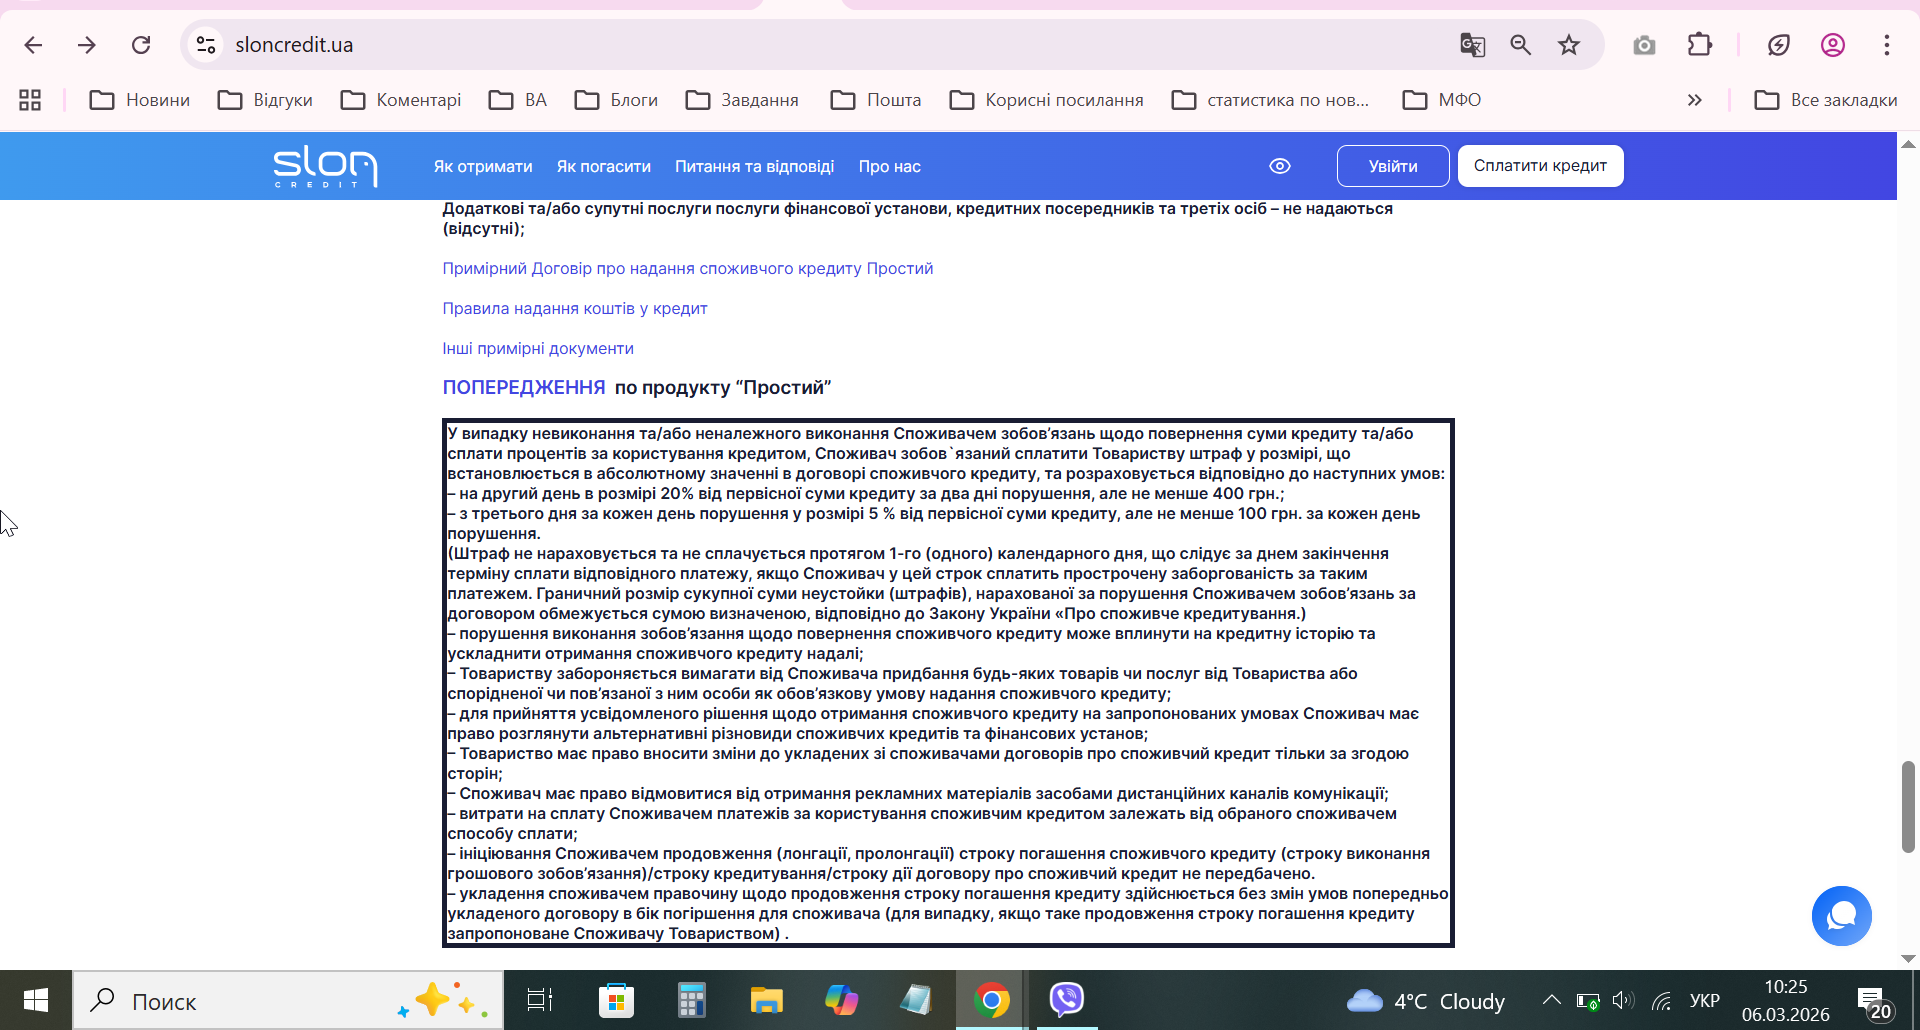Open Calculator from taskbar
Viewport: 1920px width, 1030px height.
coord(691,1000)
